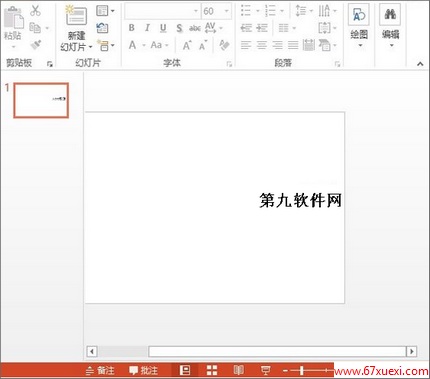Align text left in paragraph group
The width and height of the screenshot is (430, 379).
246,45
